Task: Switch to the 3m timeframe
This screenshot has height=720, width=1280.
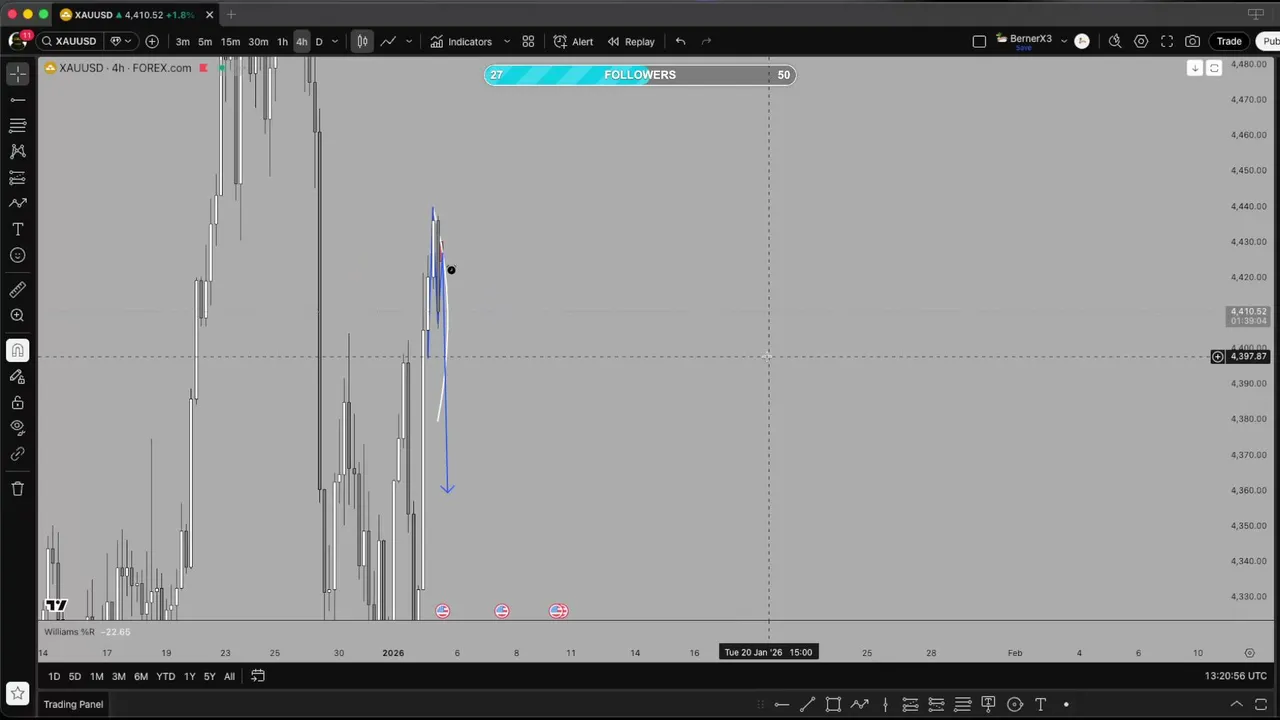Action: [182, 41]
